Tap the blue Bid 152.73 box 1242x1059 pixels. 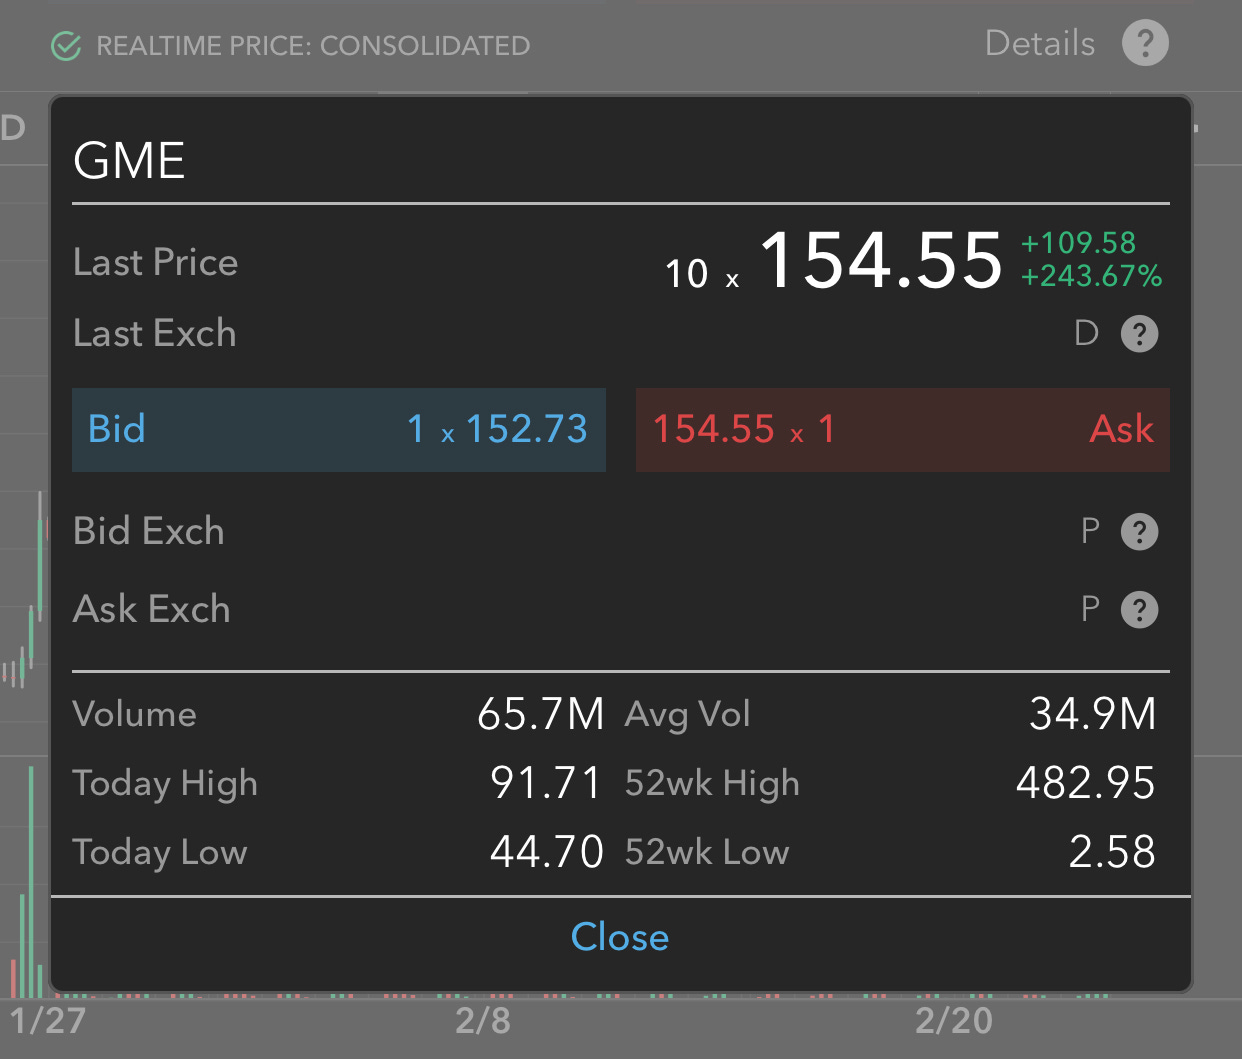pos(339,430)
